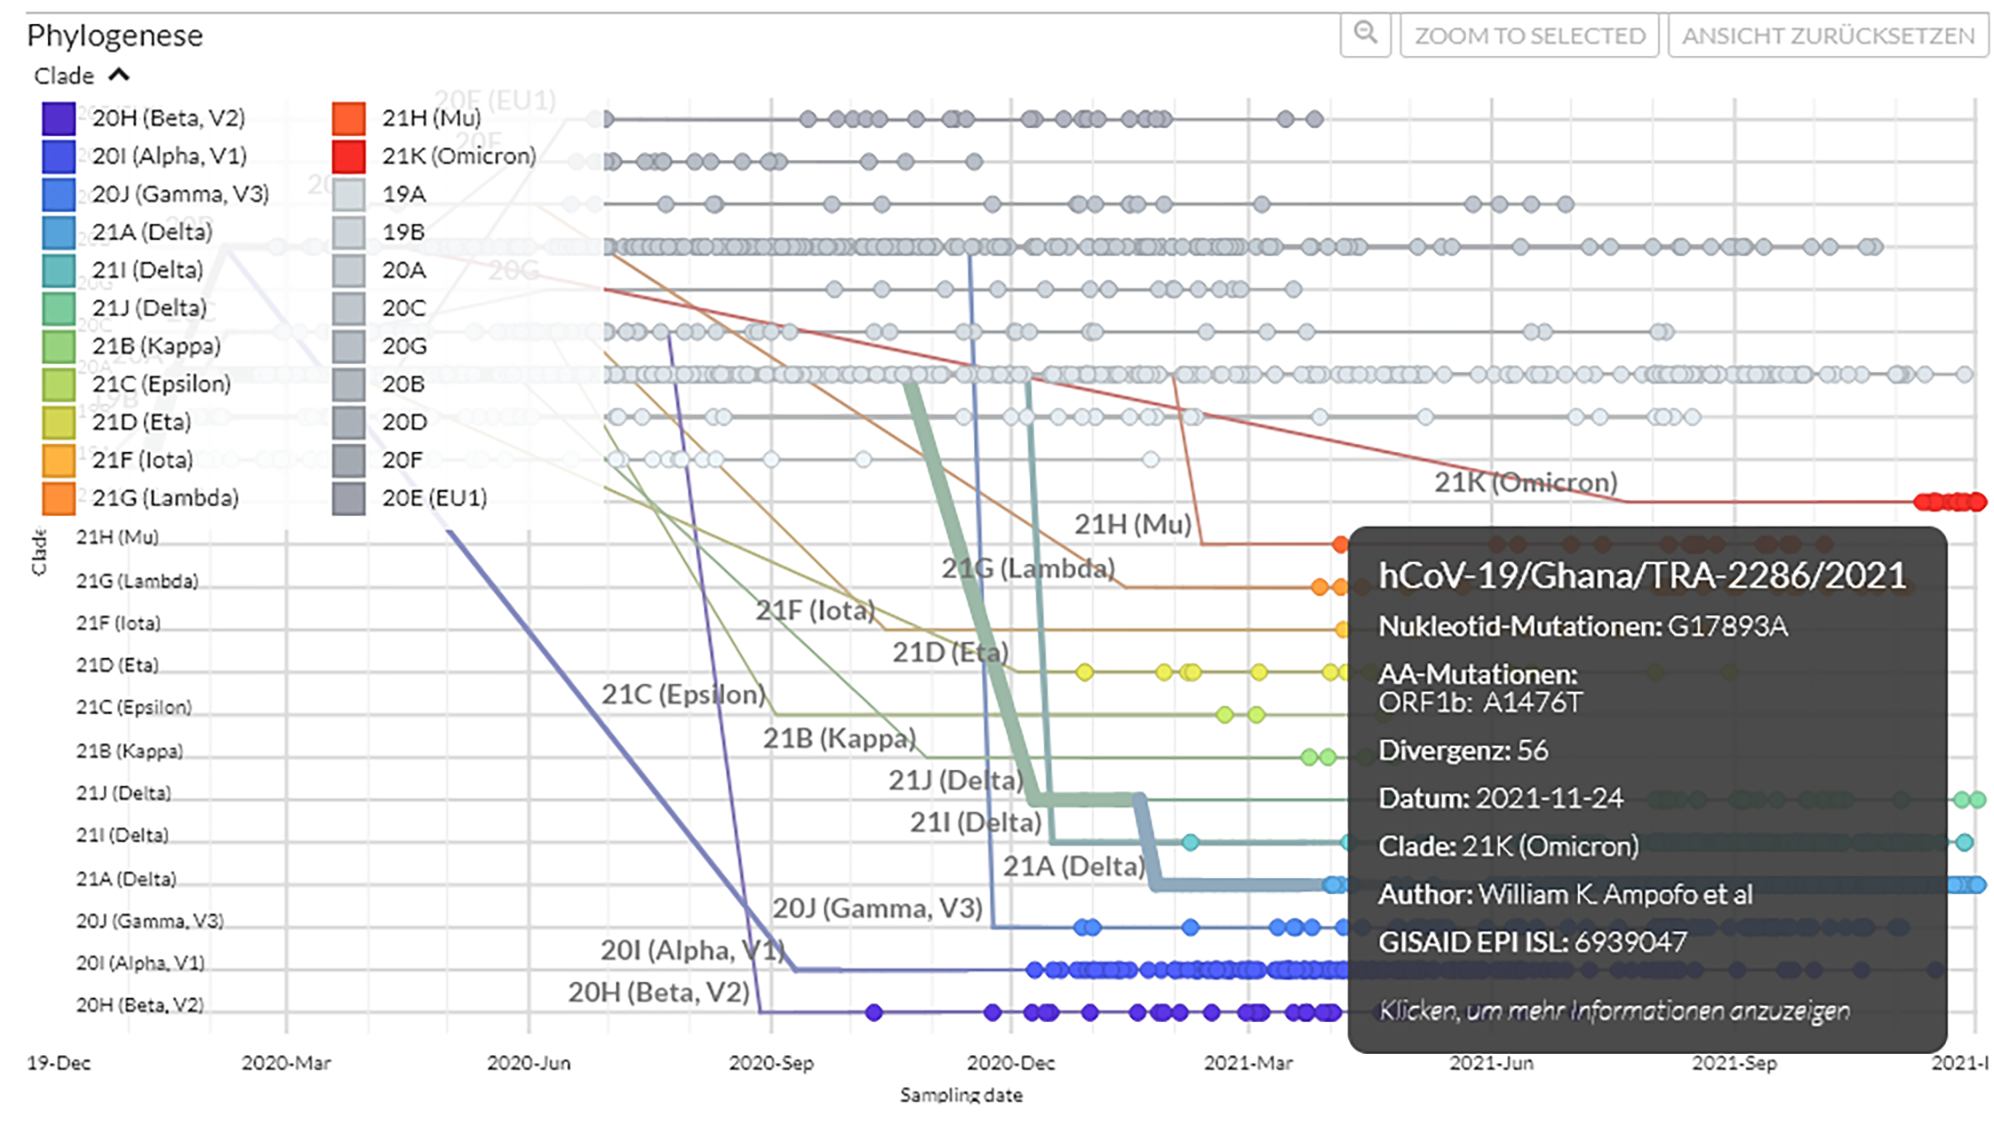1994x1134 pixels.
Task: Click the 21K (Omicron) red legend swatch
Action: [348, 156]
